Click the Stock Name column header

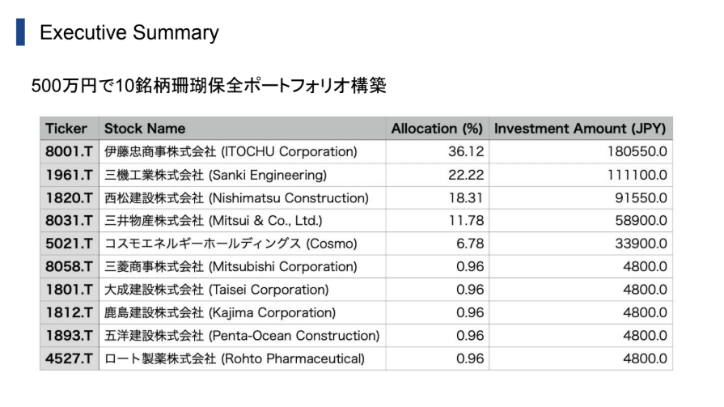point(145,129)
